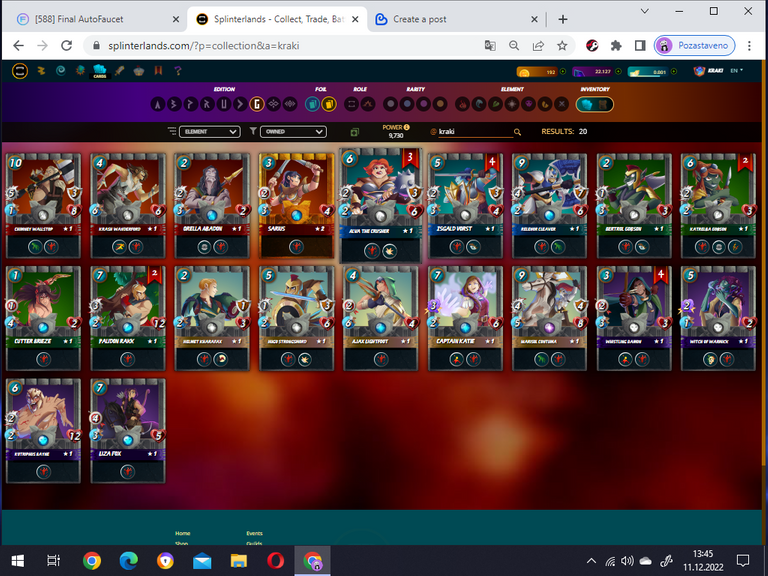Open Opera from the taskbar
This screenshot has height=576, width=768.
point(275,560)
